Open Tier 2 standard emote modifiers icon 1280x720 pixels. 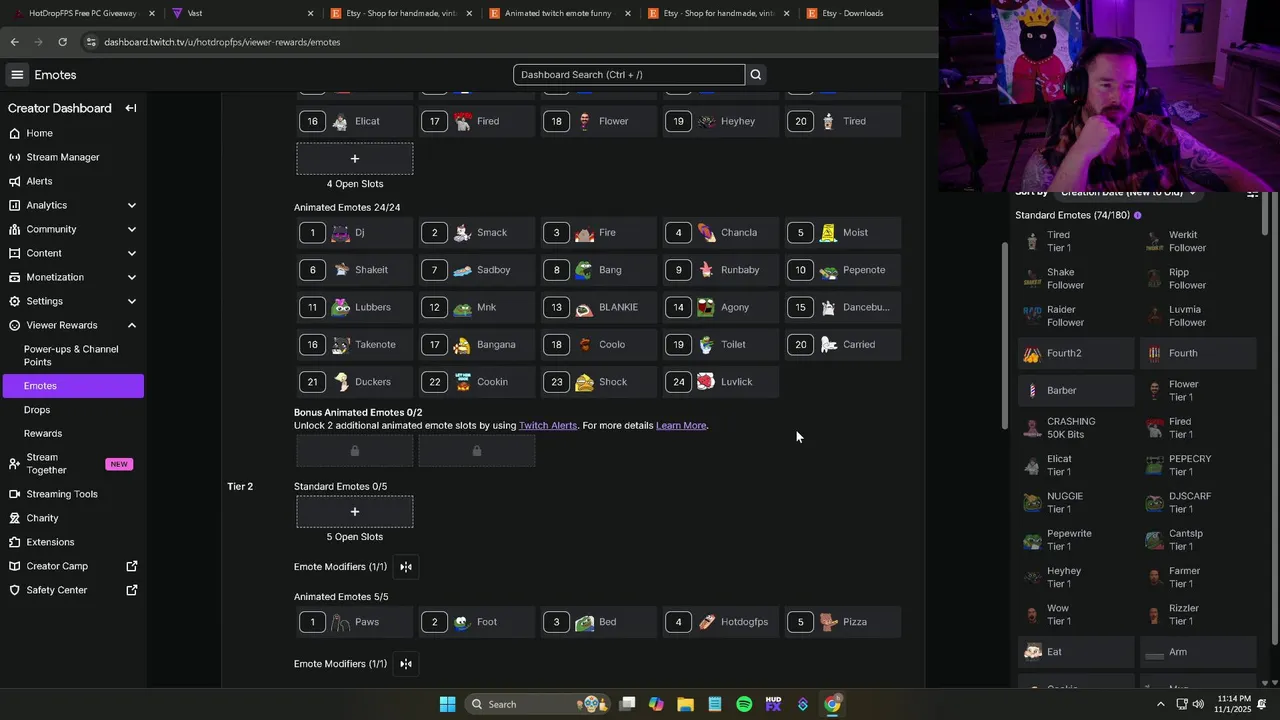pos(406,567)
